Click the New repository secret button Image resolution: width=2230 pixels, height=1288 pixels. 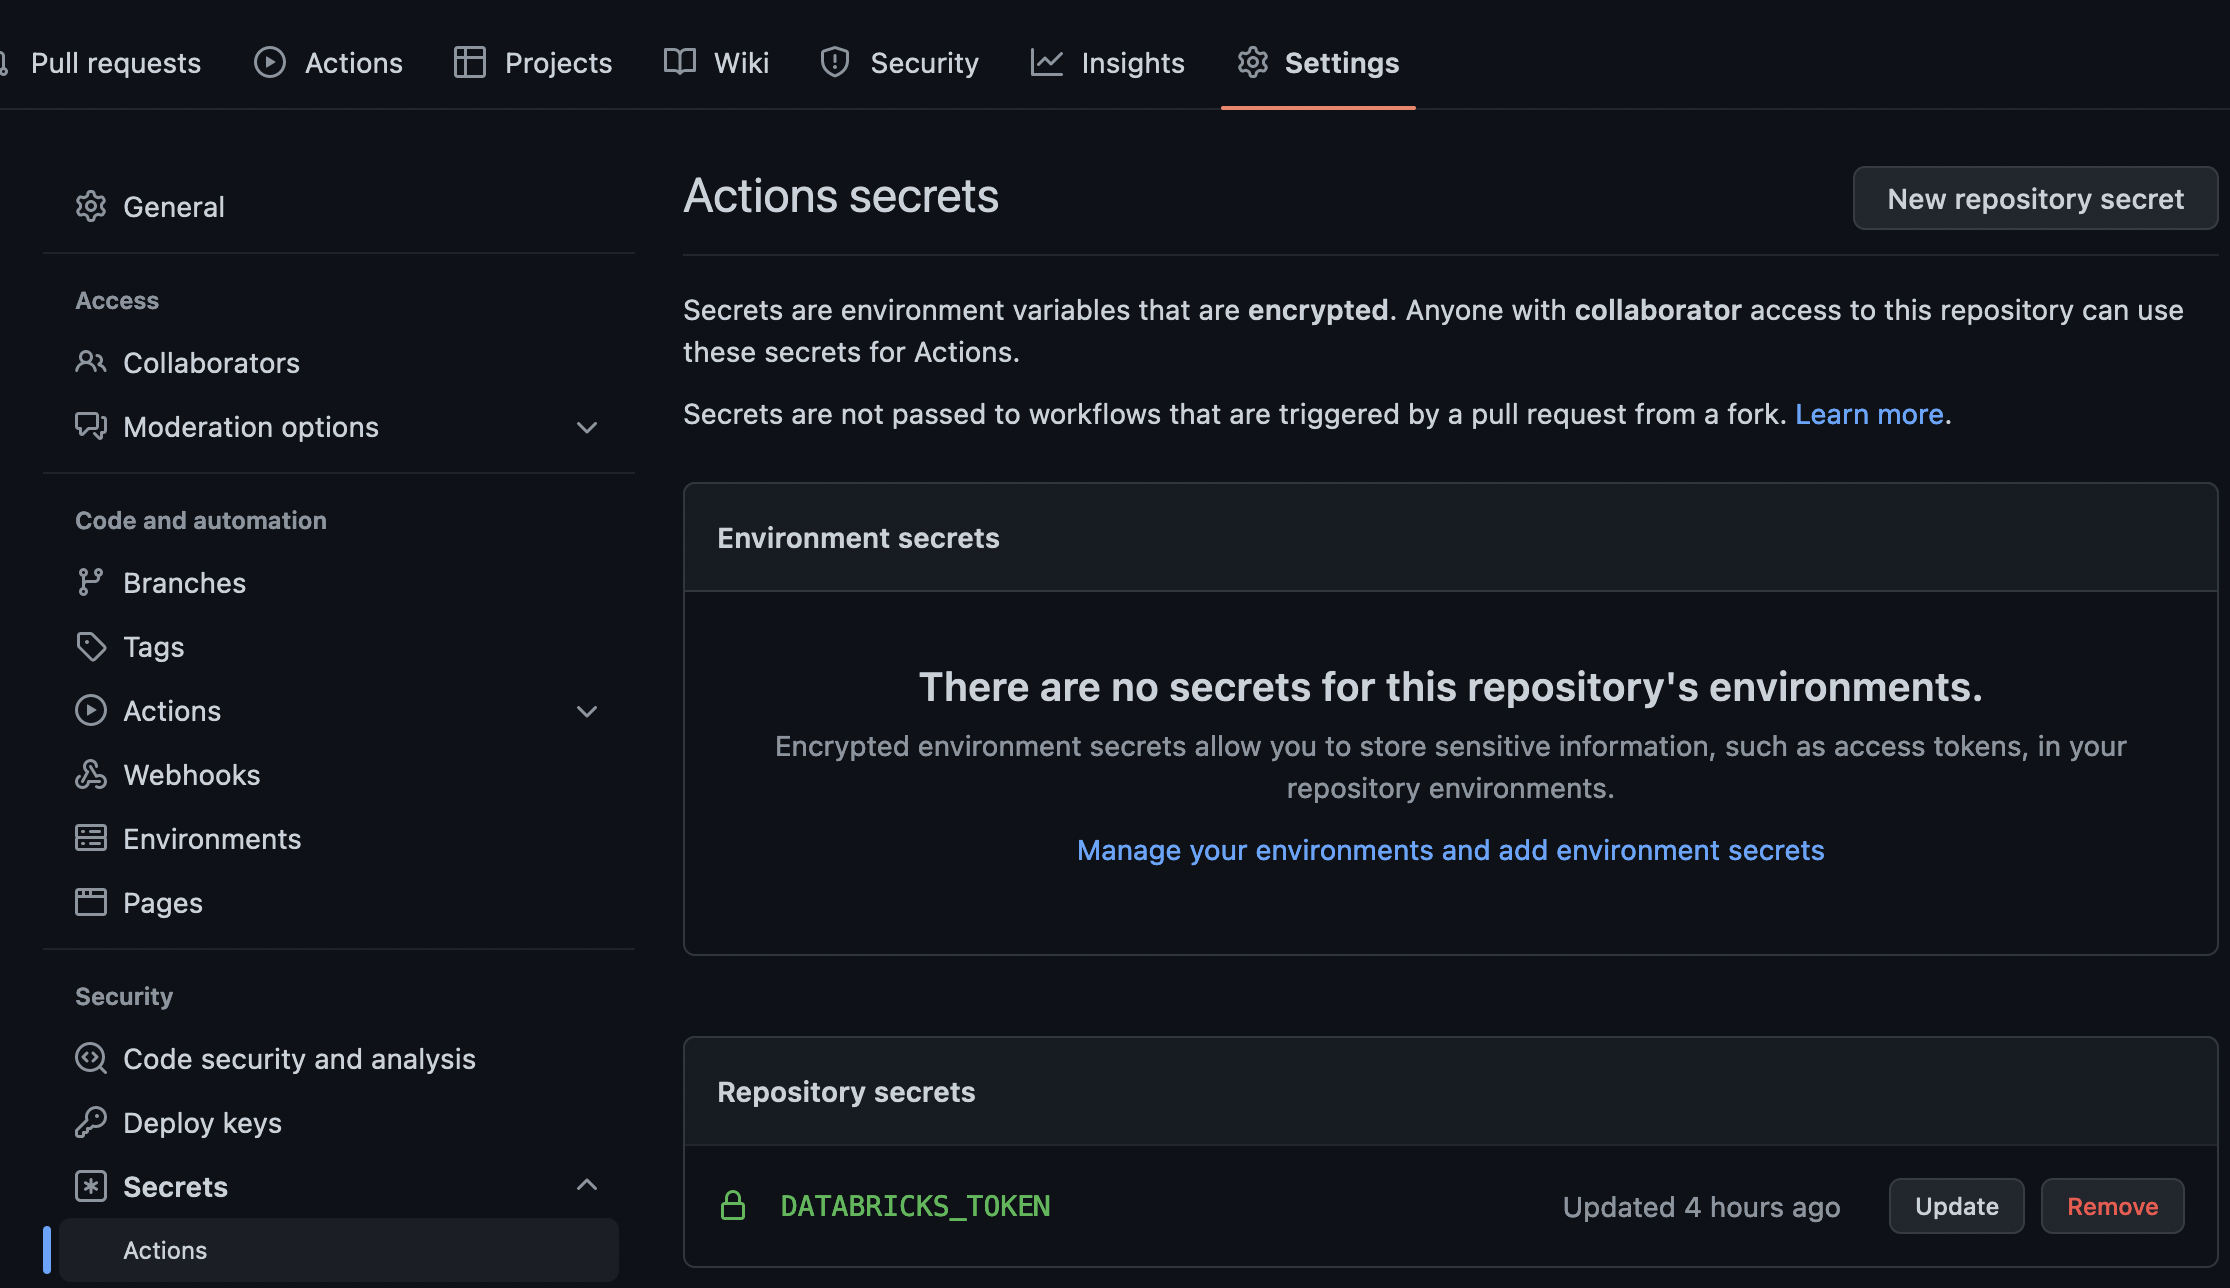[2035, 198]
